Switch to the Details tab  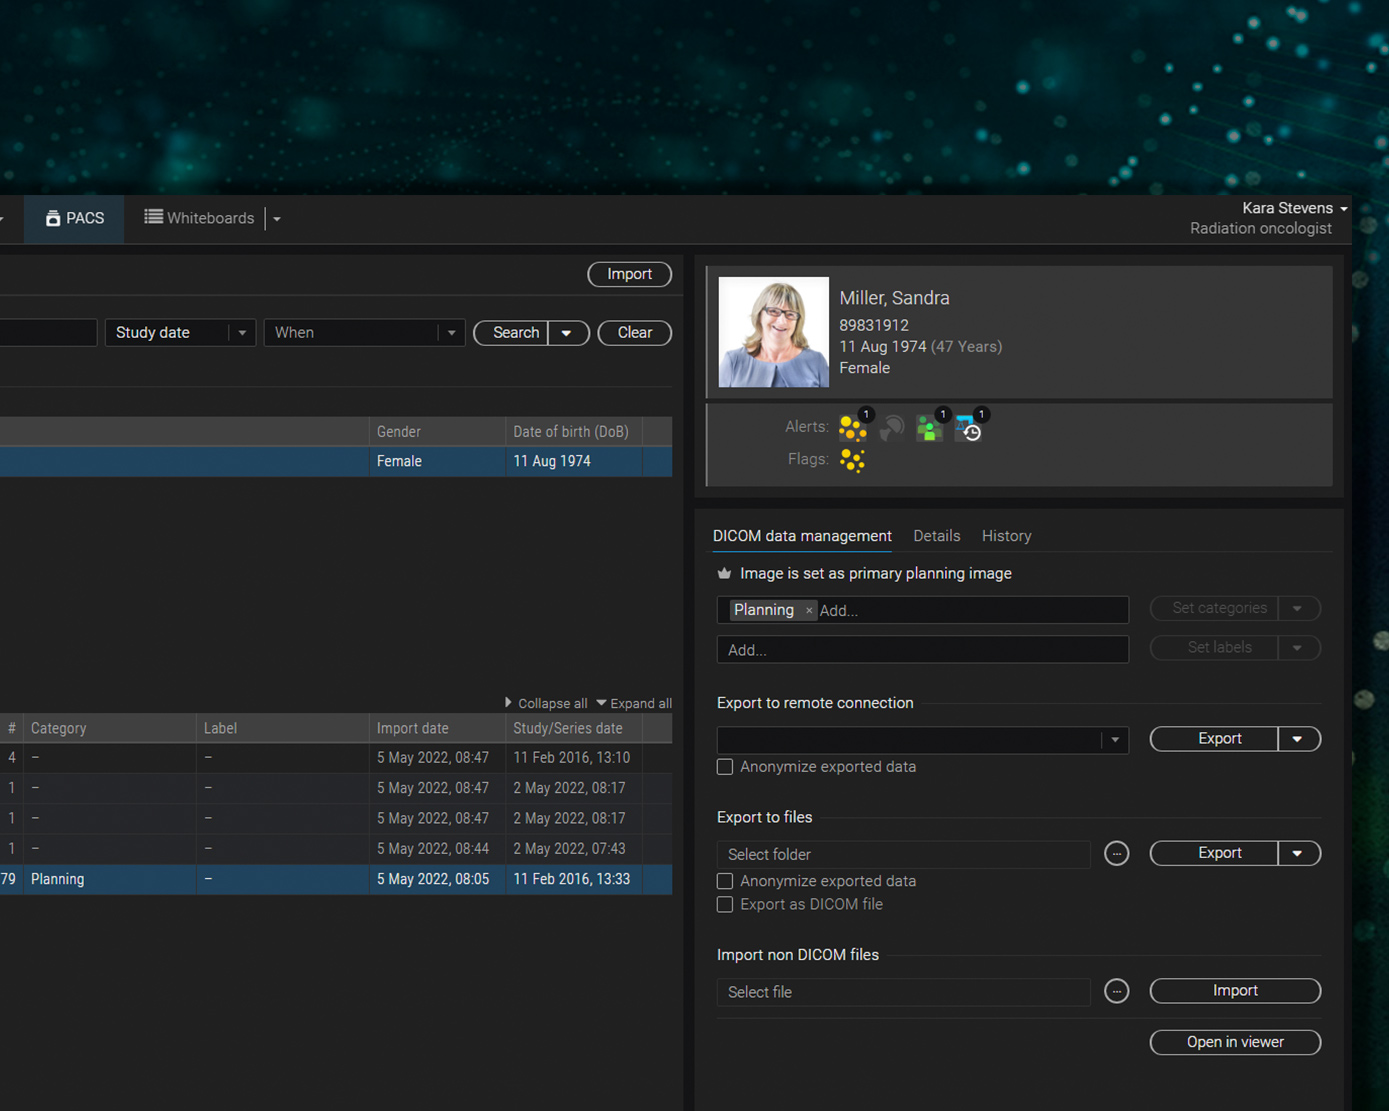[936, 536]
